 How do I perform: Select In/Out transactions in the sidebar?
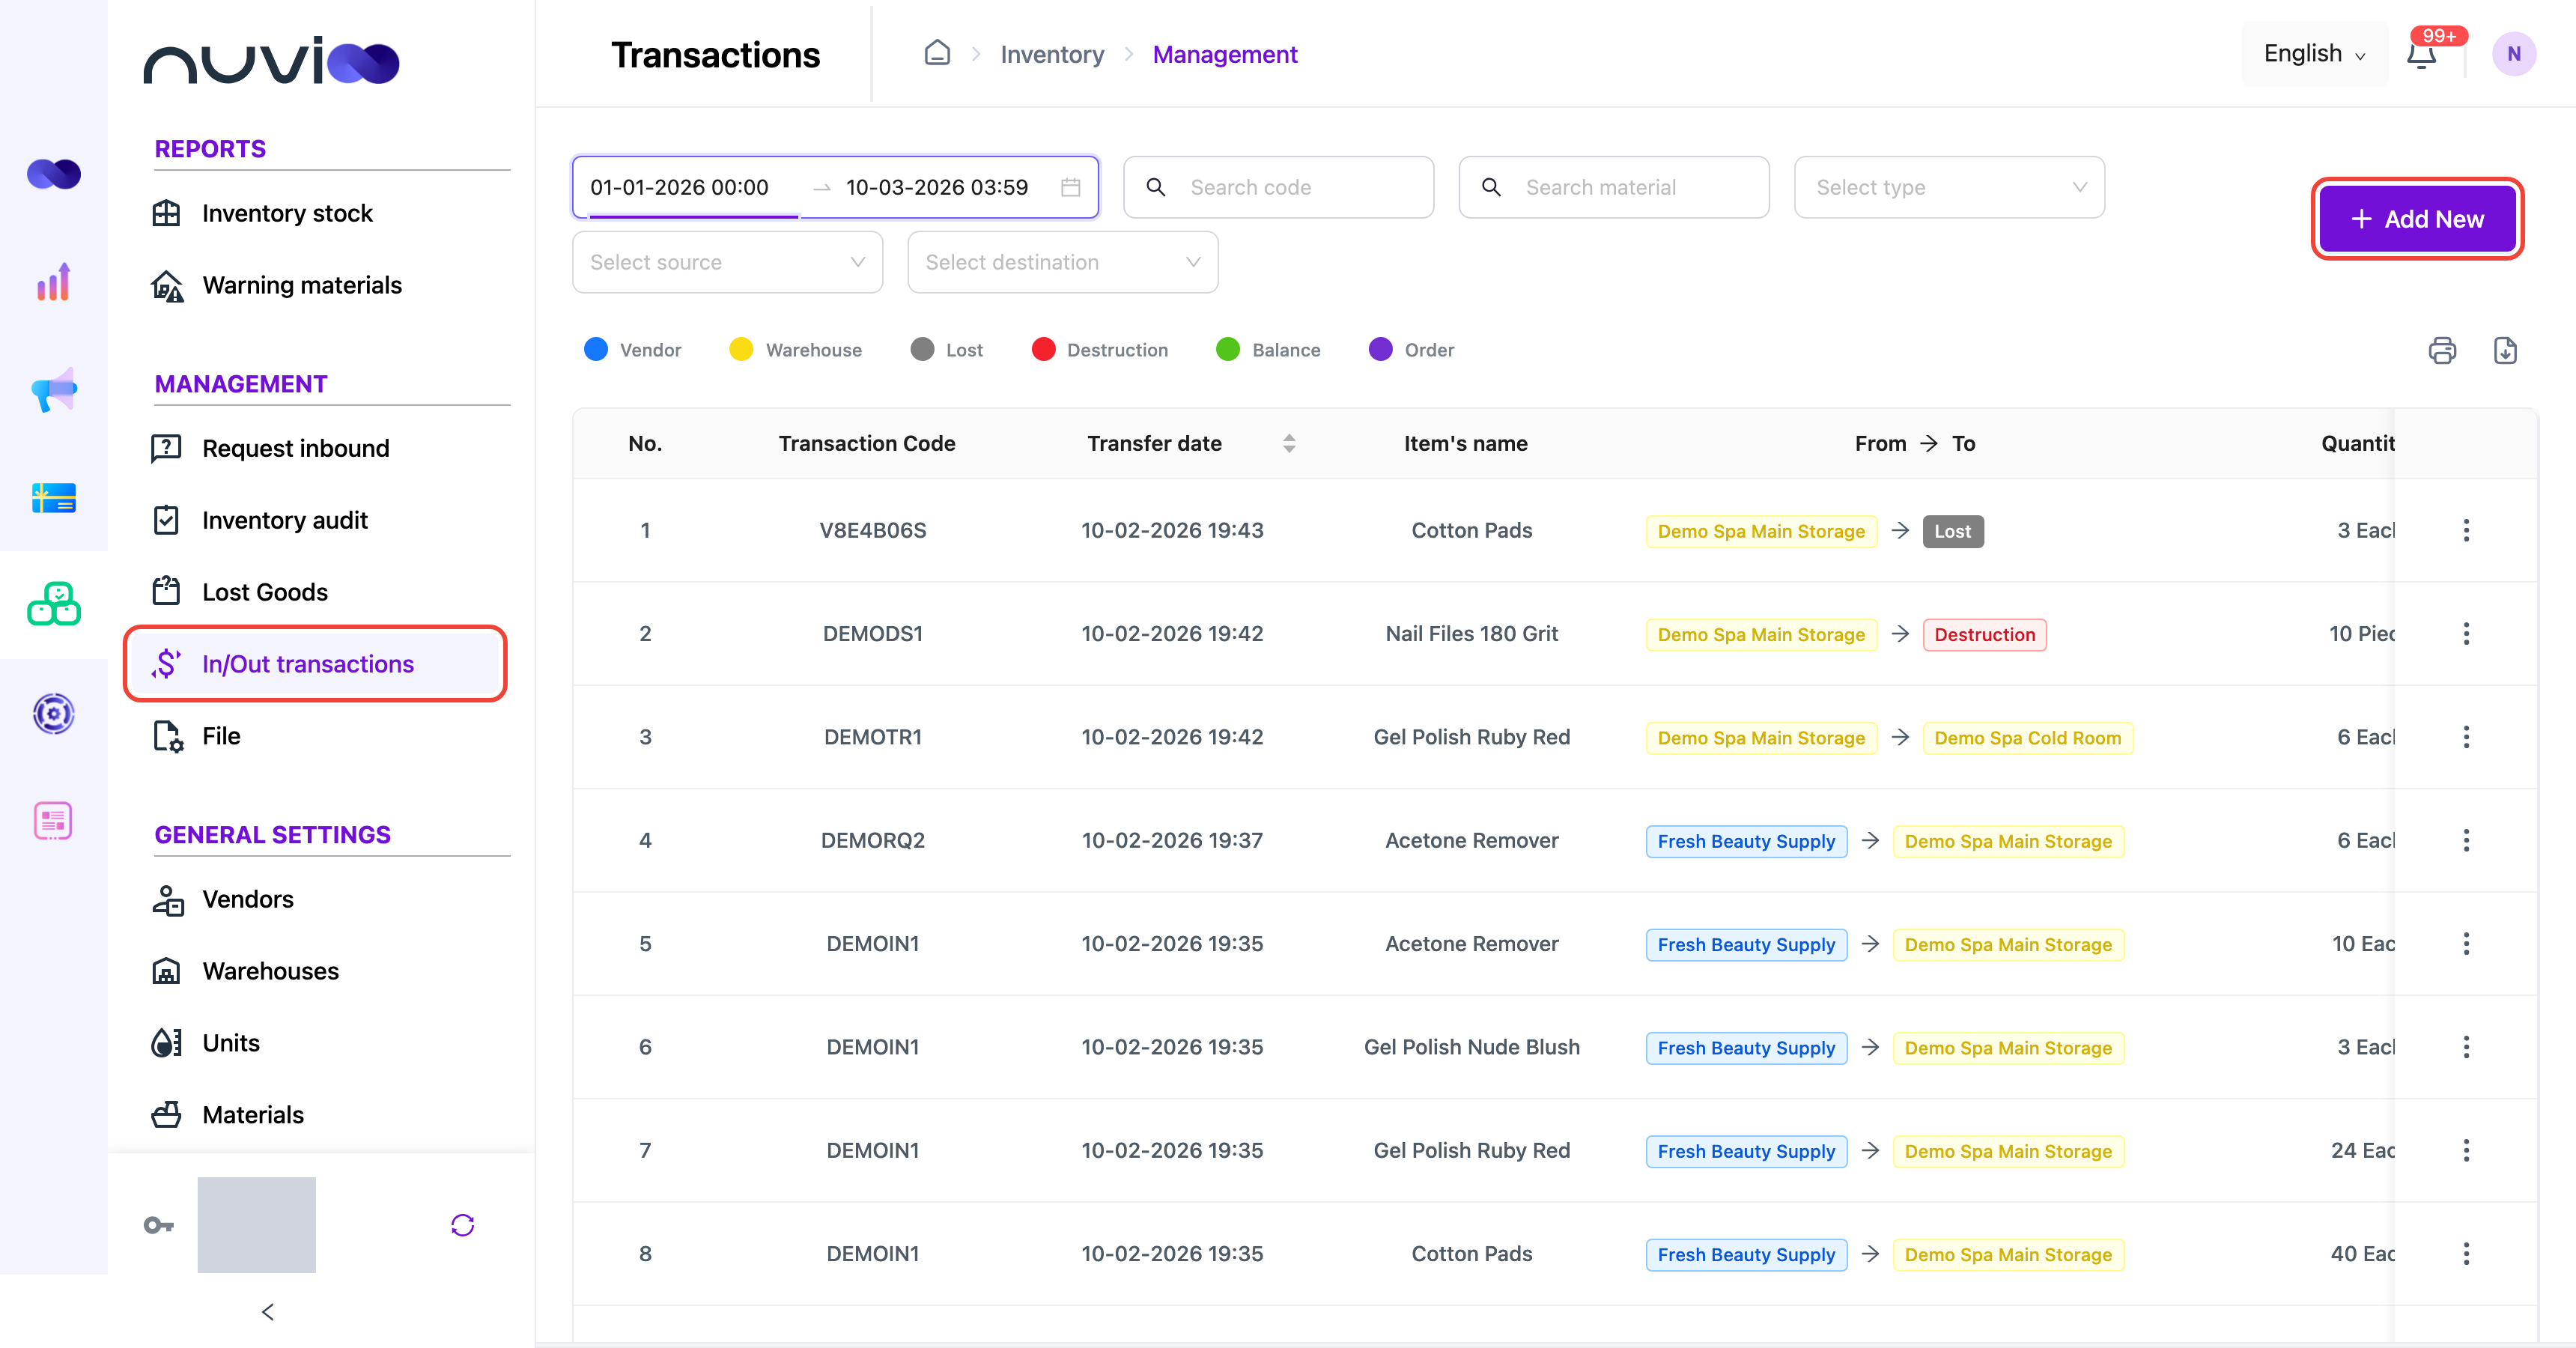pos(316,664)
